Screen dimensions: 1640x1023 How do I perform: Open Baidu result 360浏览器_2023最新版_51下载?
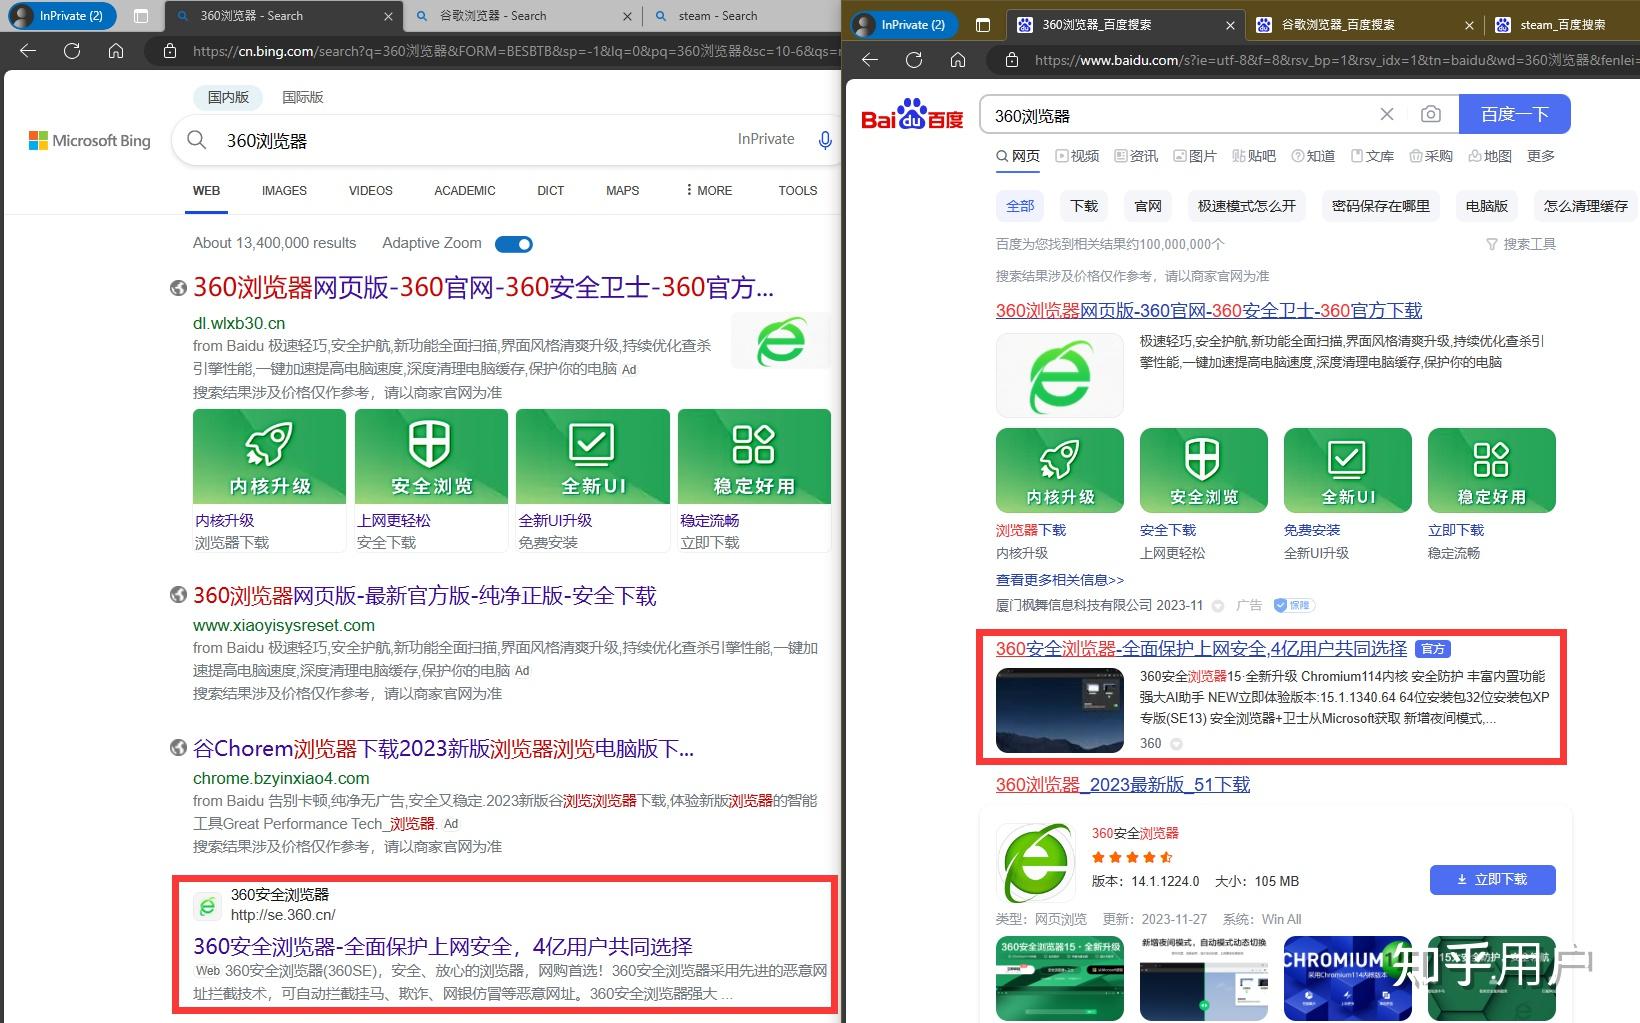point(1123,785)
